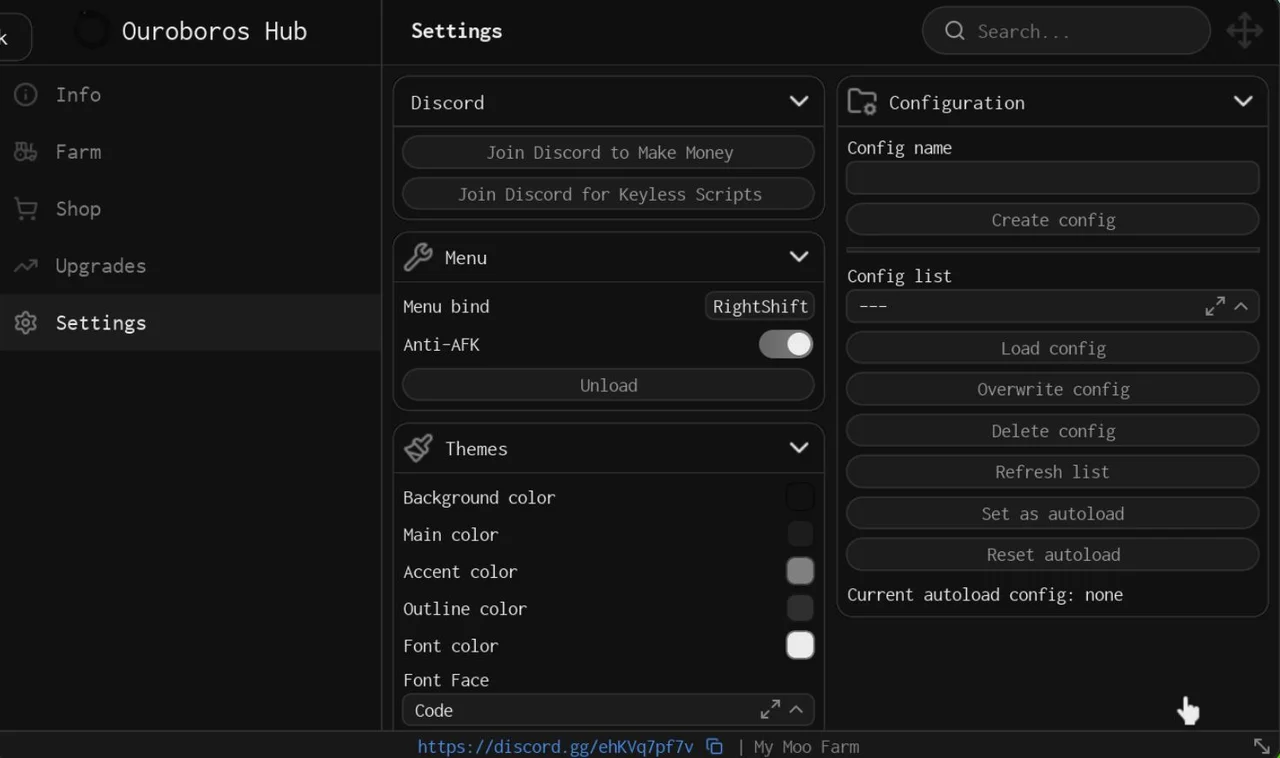The image size is (1280, 758).
Task: Open the Upgrades sidebar tab
Action: pos(190,265)
